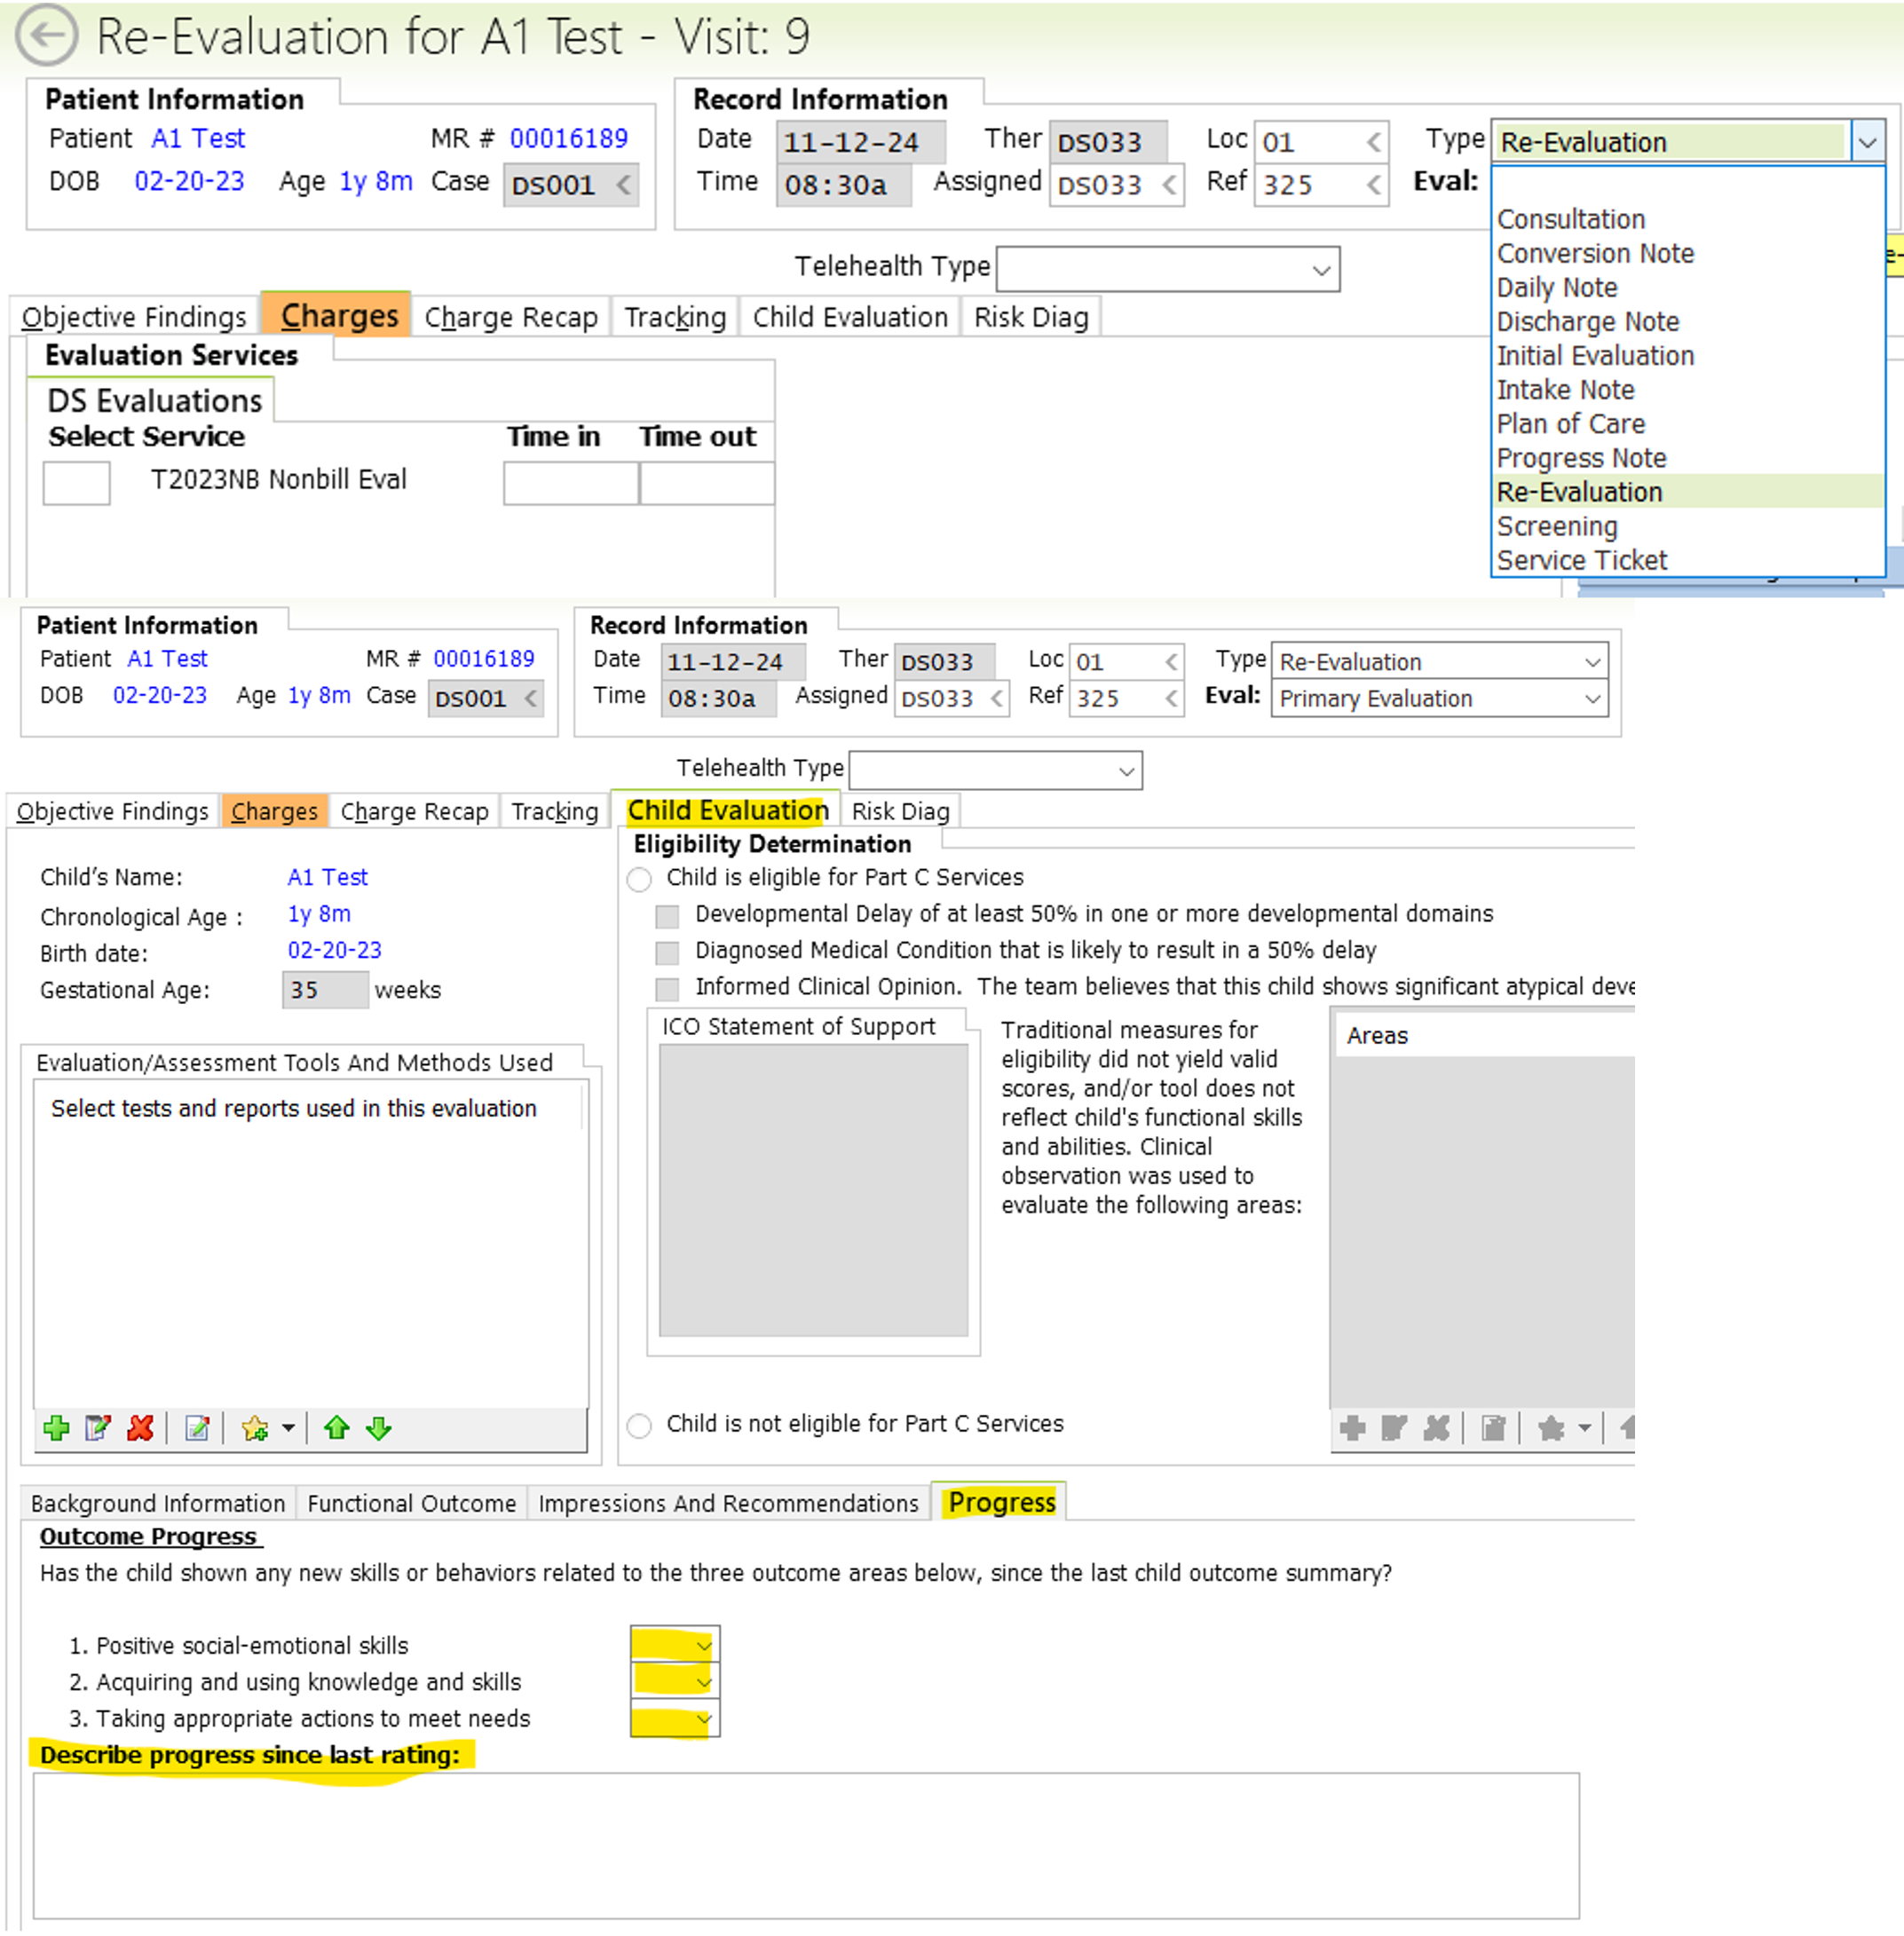Image resolution: width=1904 pixels, height=1936 pixels.
Task: Delete selected test with the red X icon
Action: click(x=140, y=1428)
